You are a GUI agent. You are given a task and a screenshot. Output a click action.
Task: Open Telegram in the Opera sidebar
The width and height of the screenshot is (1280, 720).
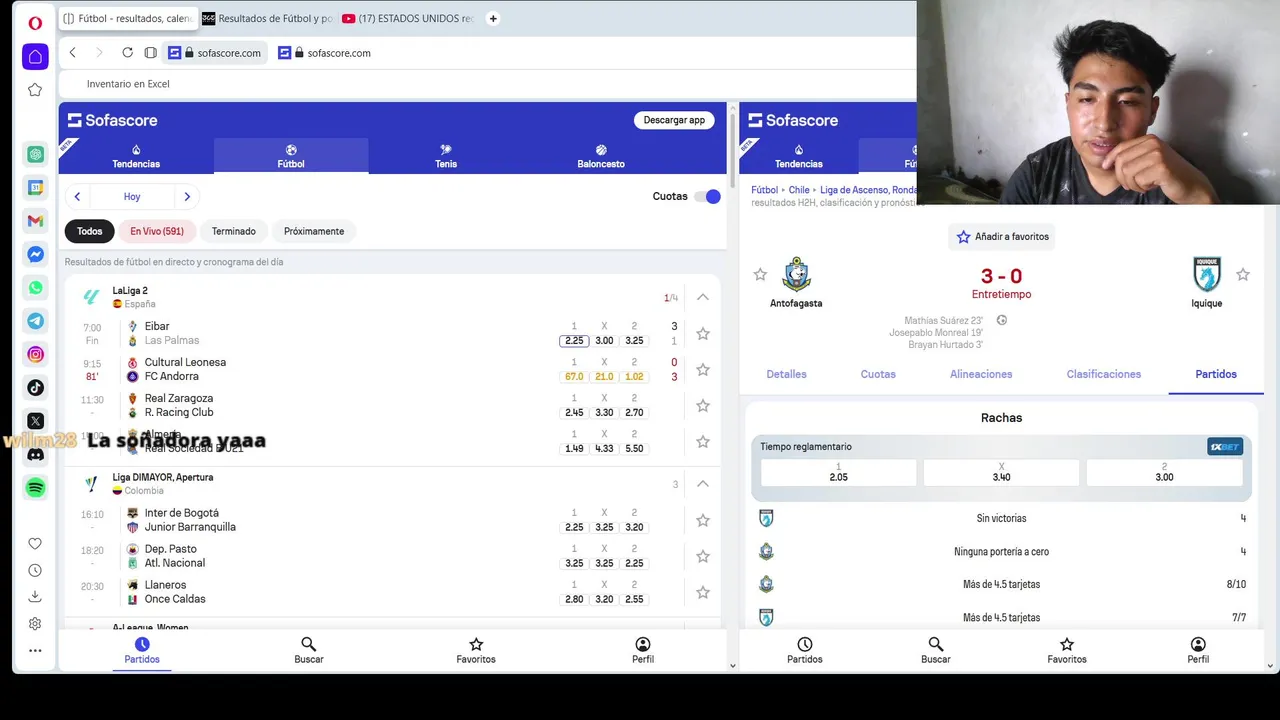[x=35, y=321]
